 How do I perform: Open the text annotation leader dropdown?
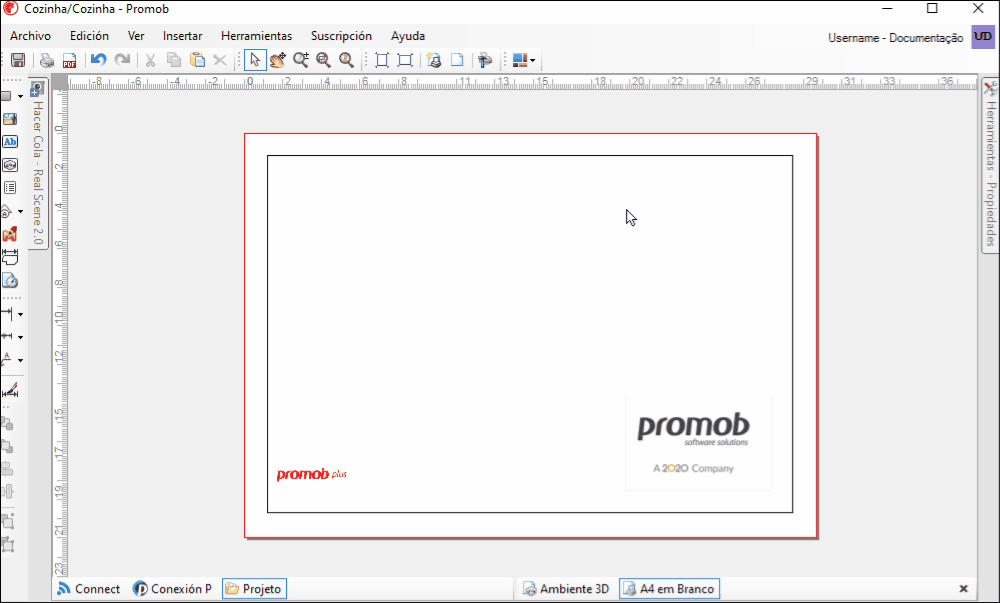click(x=20, y=360)
